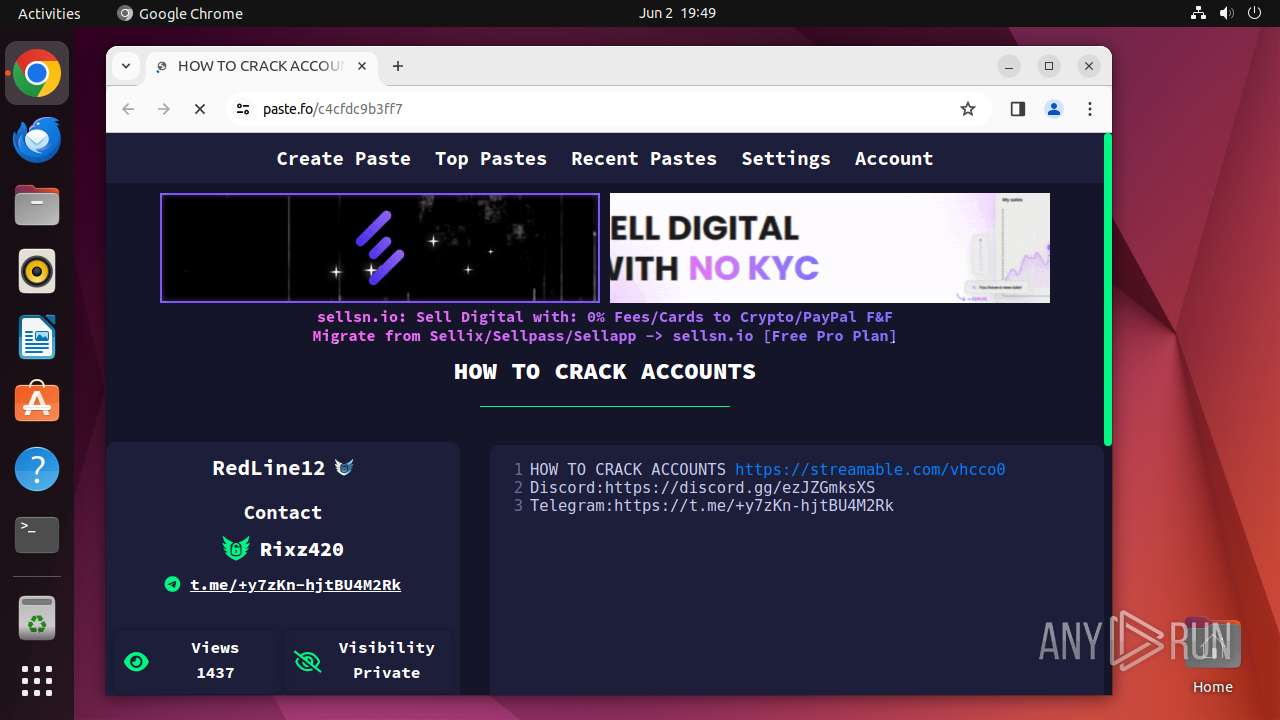Open Rhythmbox music player in the dock

point(37,271)
